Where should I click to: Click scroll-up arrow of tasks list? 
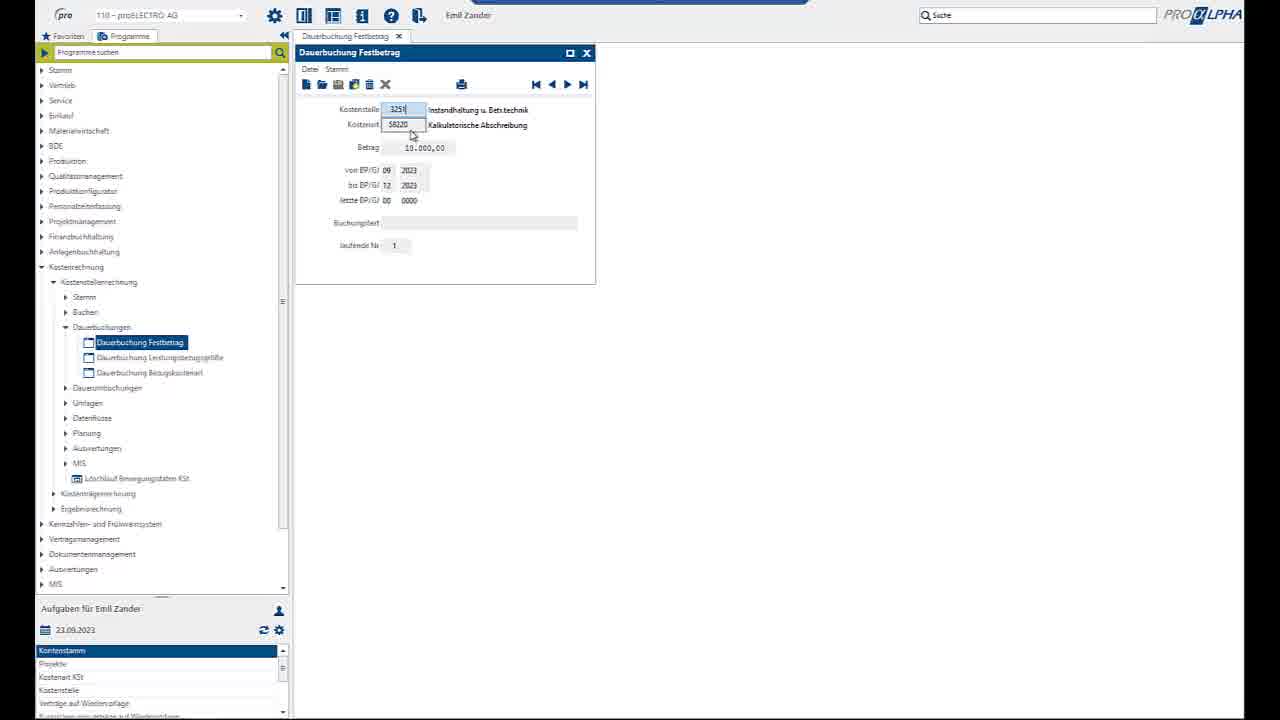[x=283, y=651]
